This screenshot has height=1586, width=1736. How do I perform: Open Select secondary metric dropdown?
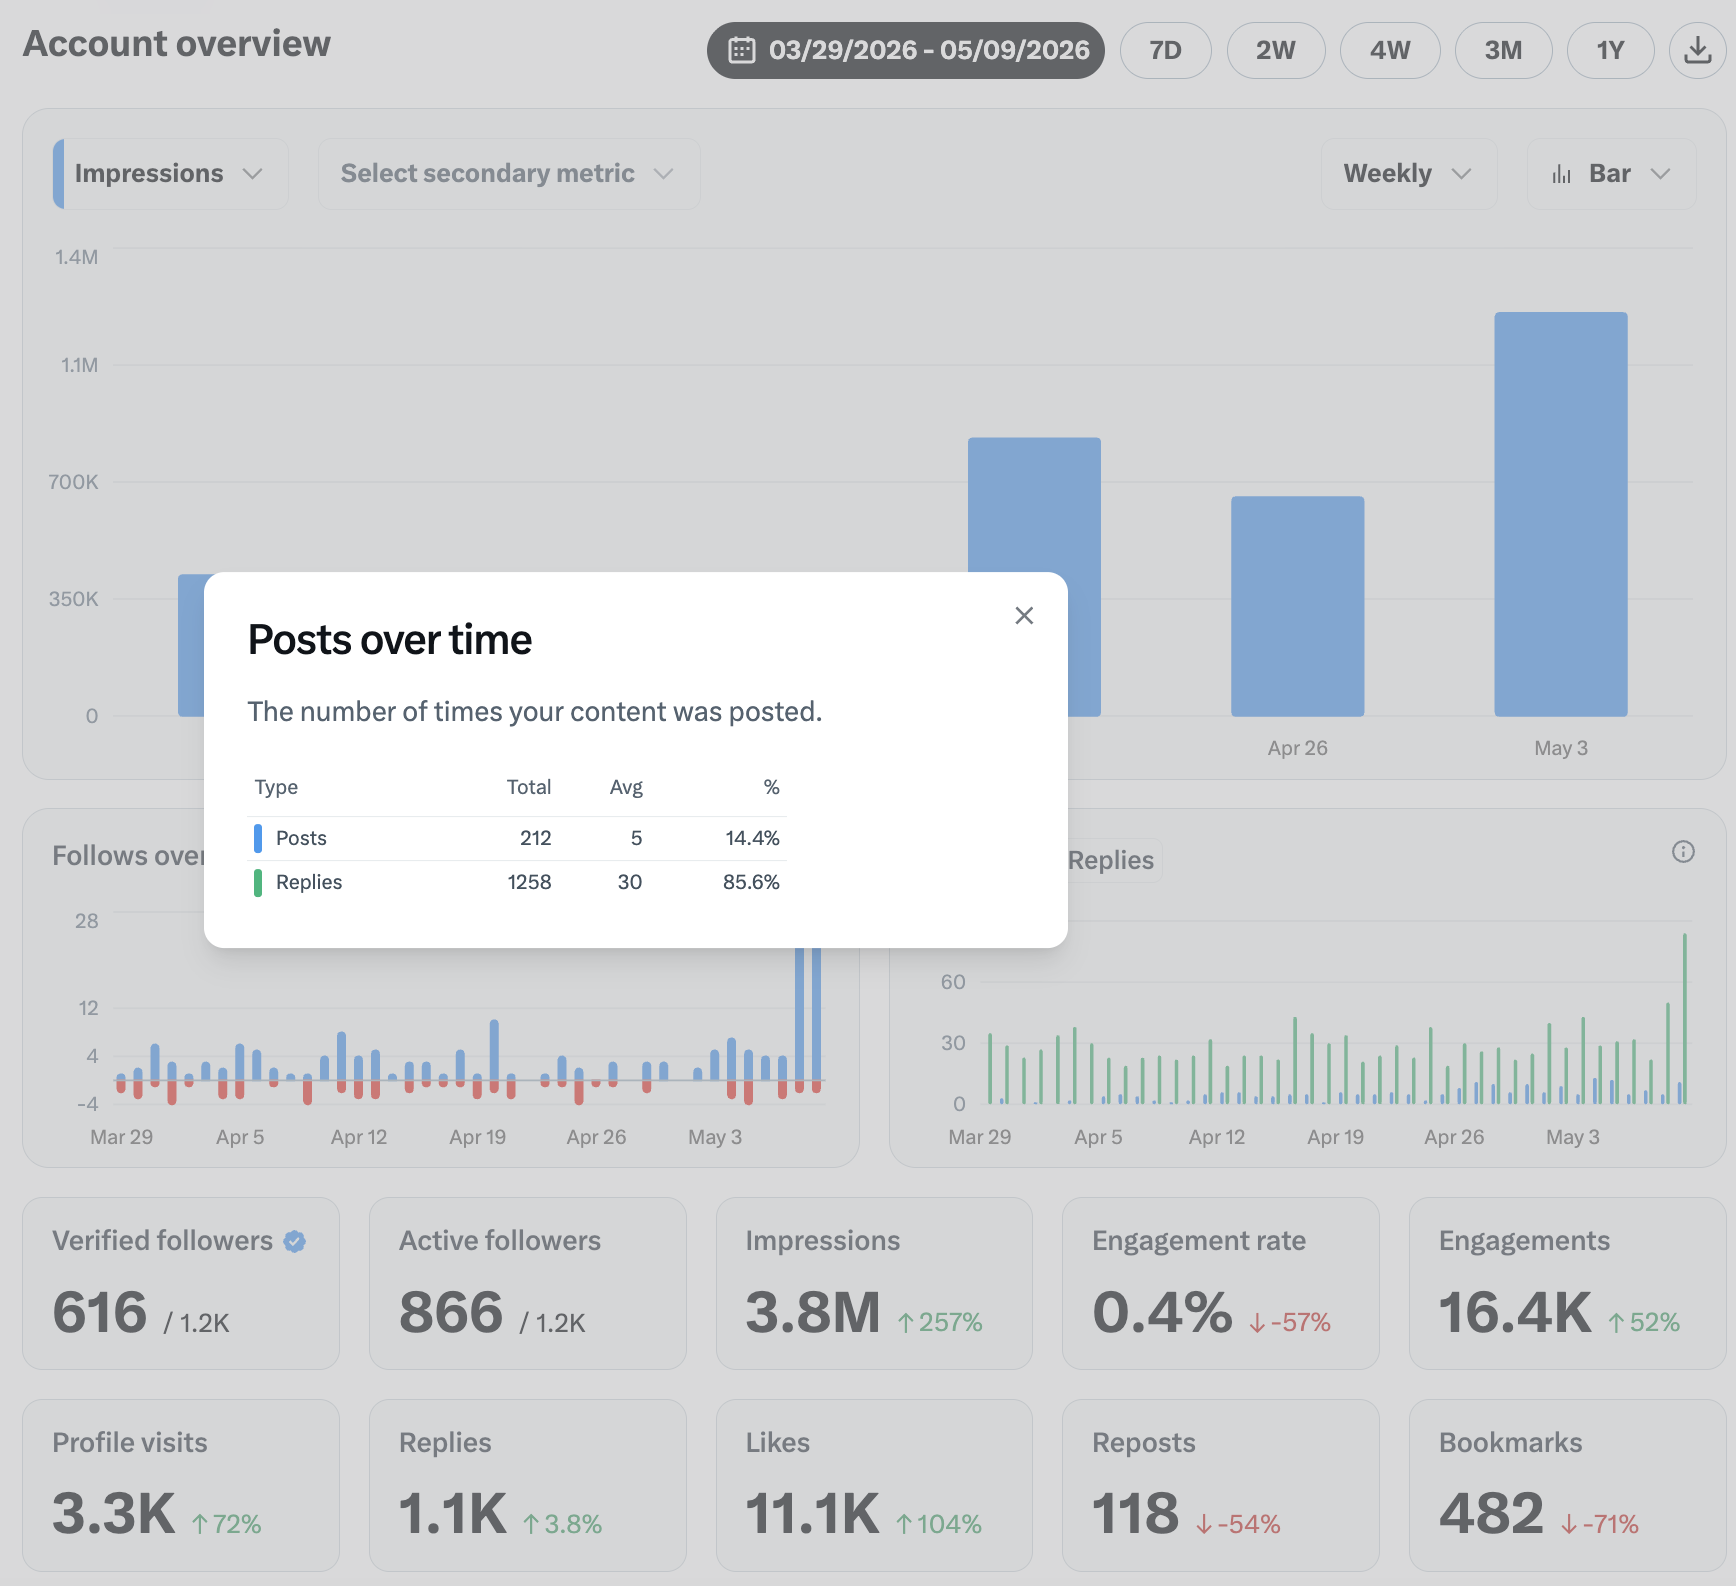click(x=509, y=174)
